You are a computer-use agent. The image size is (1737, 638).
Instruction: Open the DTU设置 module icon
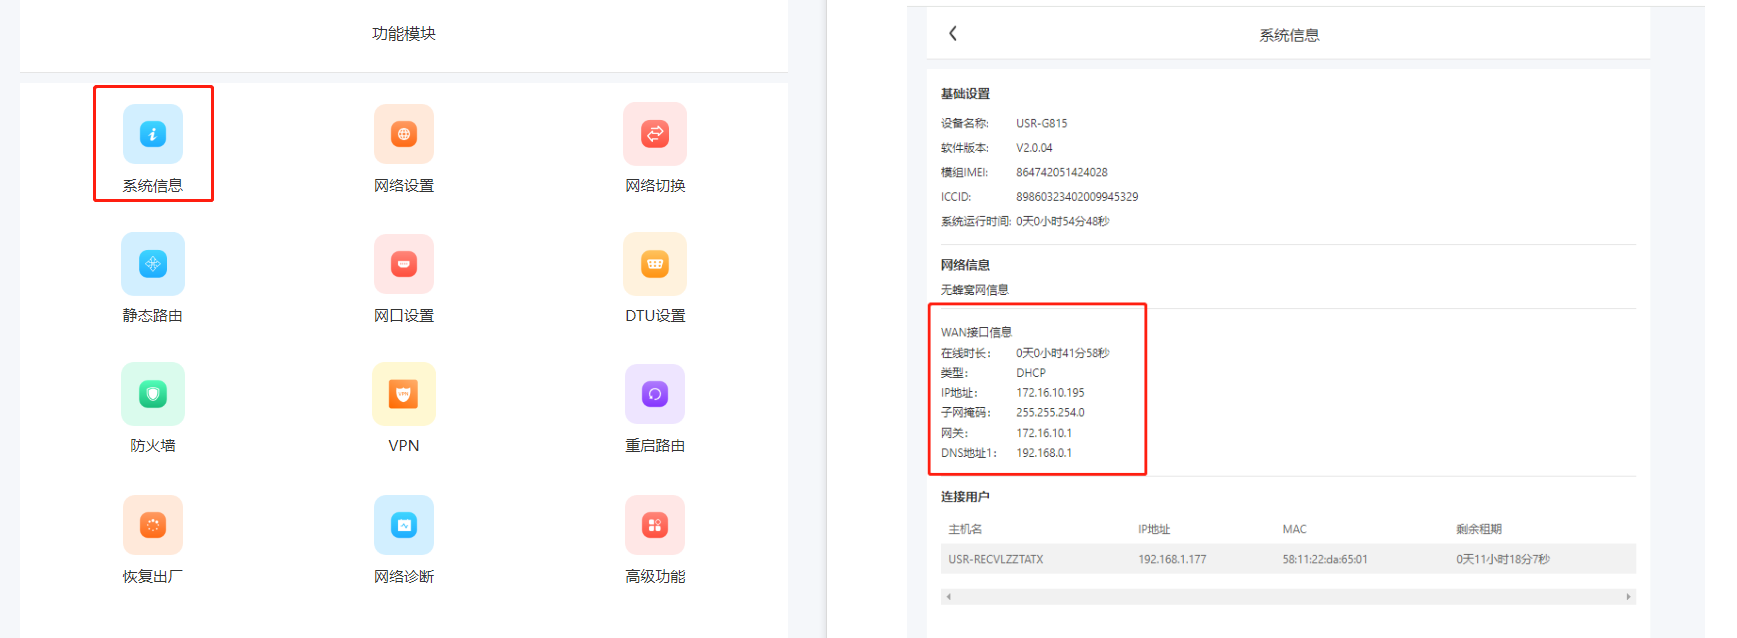pos(655,264)
